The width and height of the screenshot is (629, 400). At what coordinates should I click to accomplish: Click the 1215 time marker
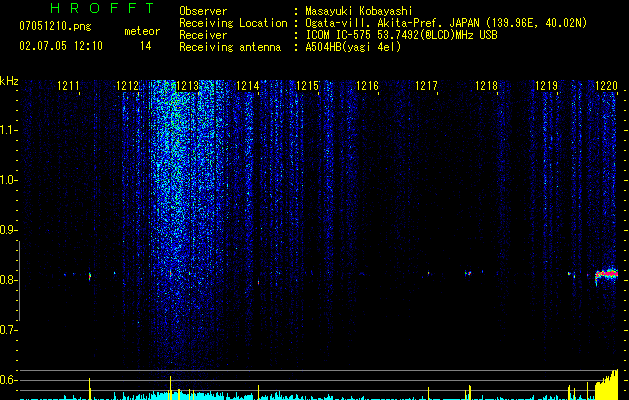307,85
